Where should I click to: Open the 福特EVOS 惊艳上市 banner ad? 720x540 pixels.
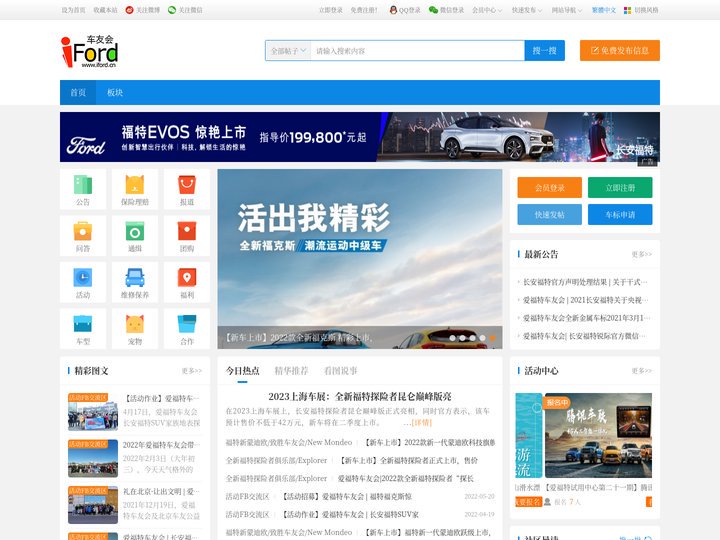point(360,137)
